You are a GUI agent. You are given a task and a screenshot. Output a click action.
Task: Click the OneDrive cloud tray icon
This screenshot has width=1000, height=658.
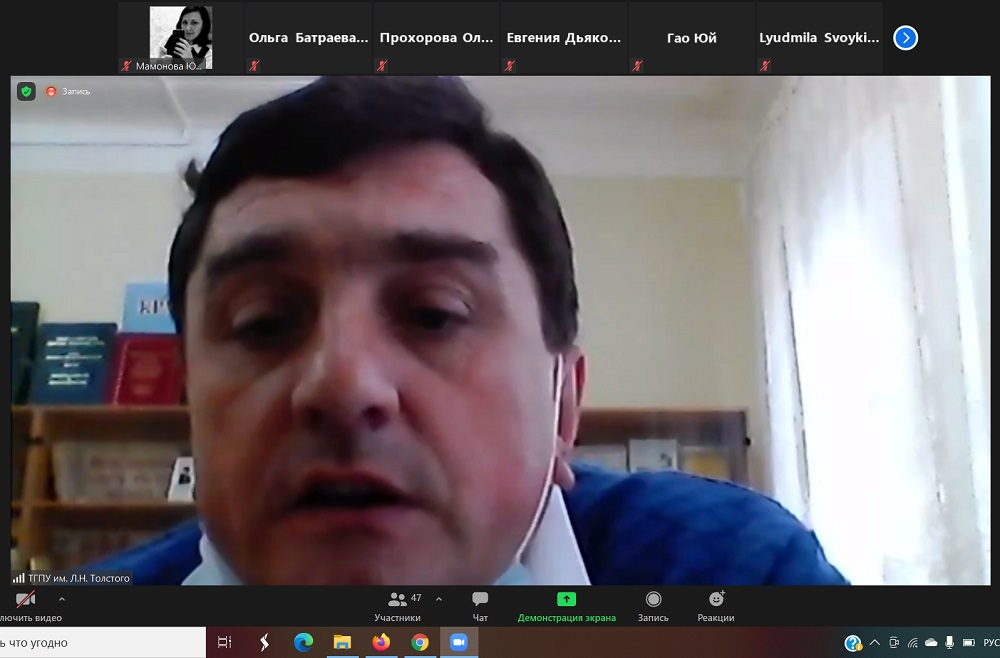tap(931, 643)
